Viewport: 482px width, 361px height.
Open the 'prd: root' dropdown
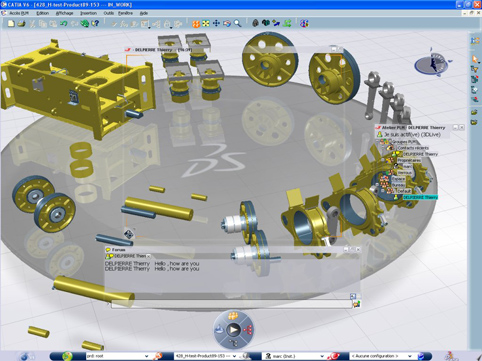(146, 356)
